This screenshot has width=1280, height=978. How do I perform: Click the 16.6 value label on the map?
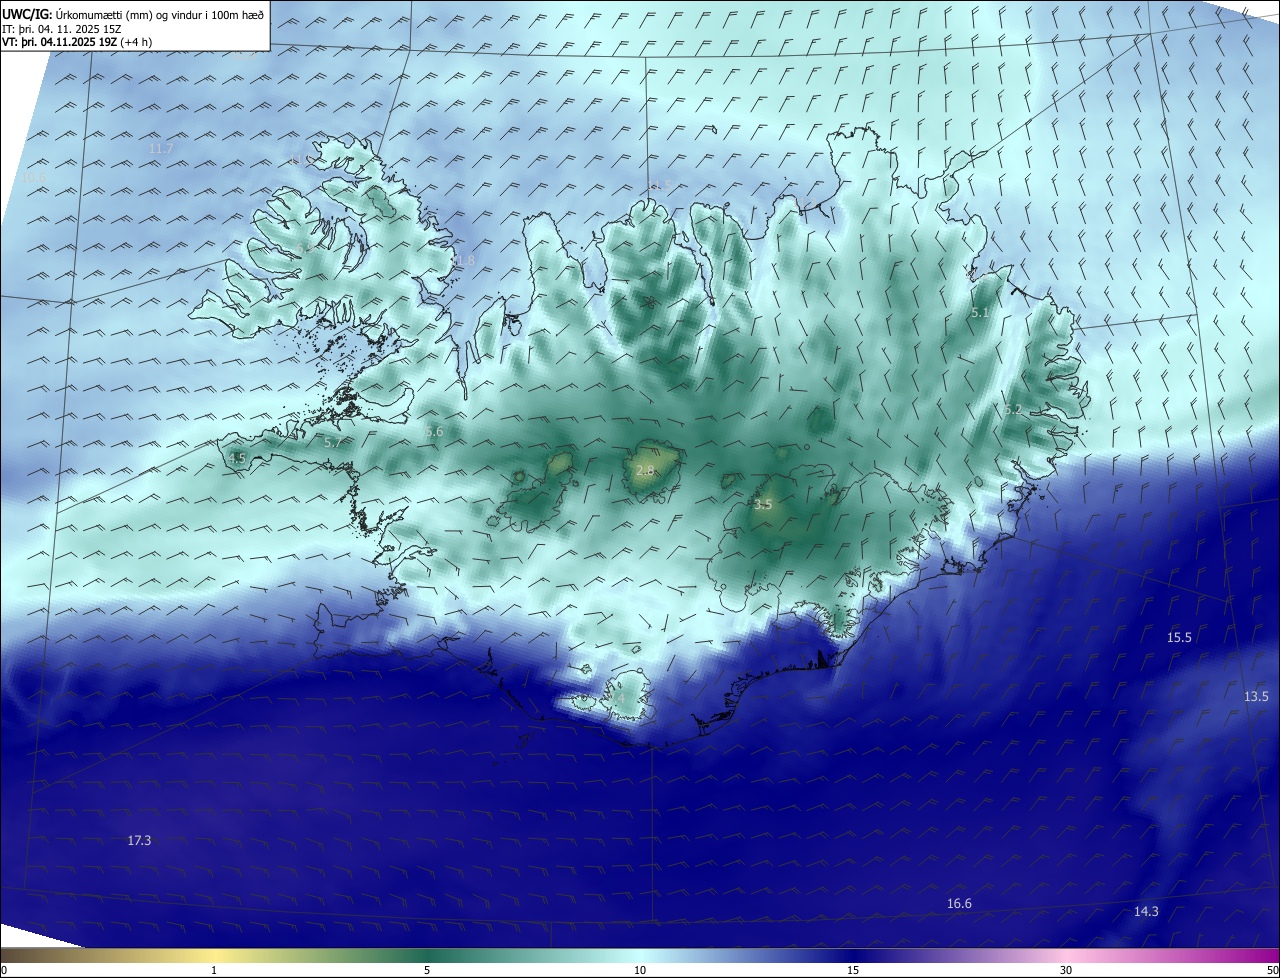click(959, 904)
